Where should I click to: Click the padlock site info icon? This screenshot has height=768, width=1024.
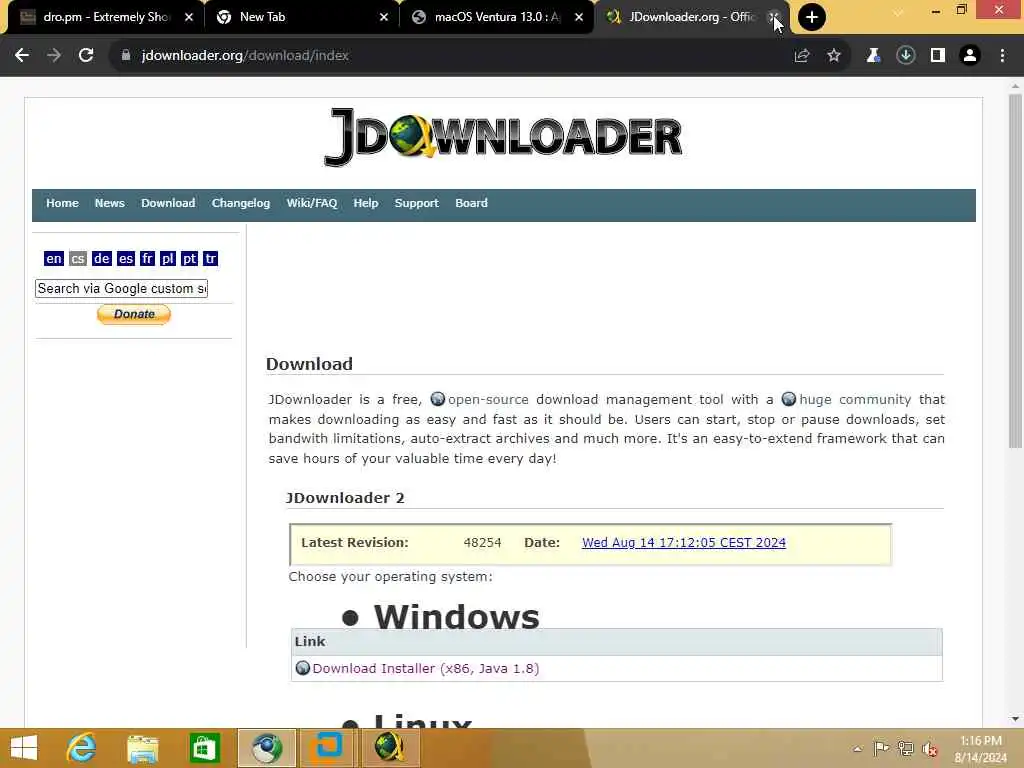pyautogui.click(x=126, y=56)
